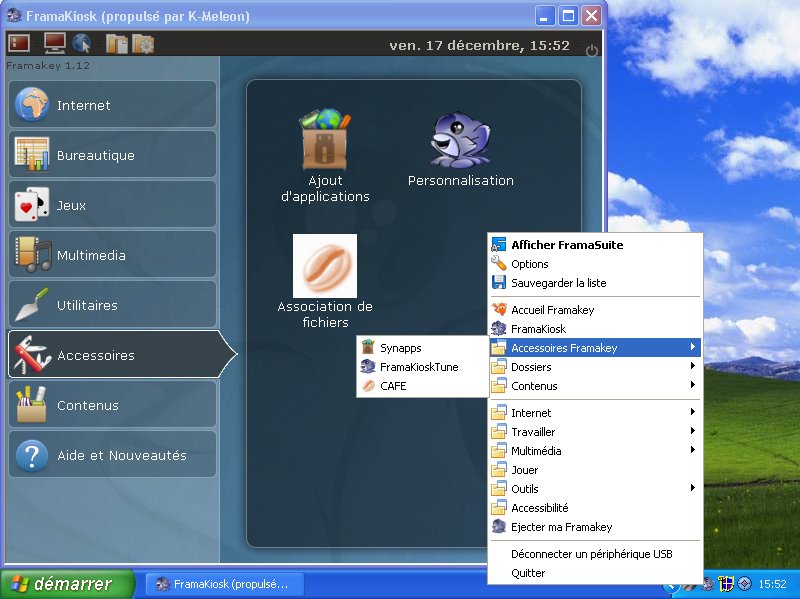Expand the Outils submenu
Viewport: 800px width, 599px height.
[x=595, y=489]
